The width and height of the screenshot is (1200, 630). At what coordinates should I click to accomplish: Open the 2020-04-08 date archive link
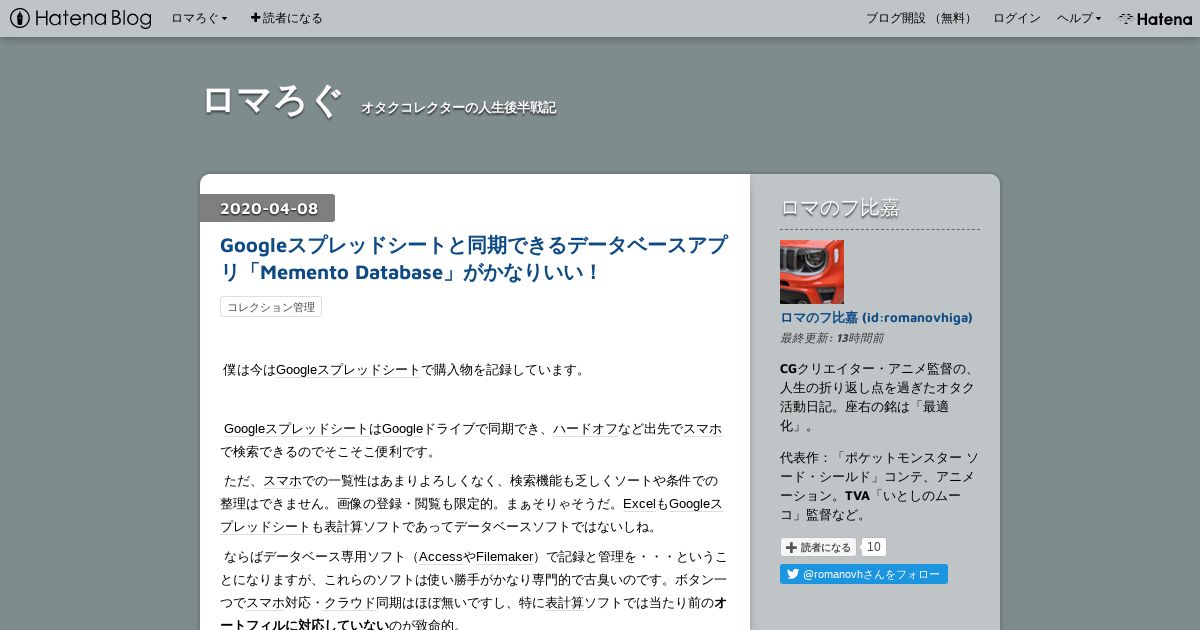[x=269, y=208]
